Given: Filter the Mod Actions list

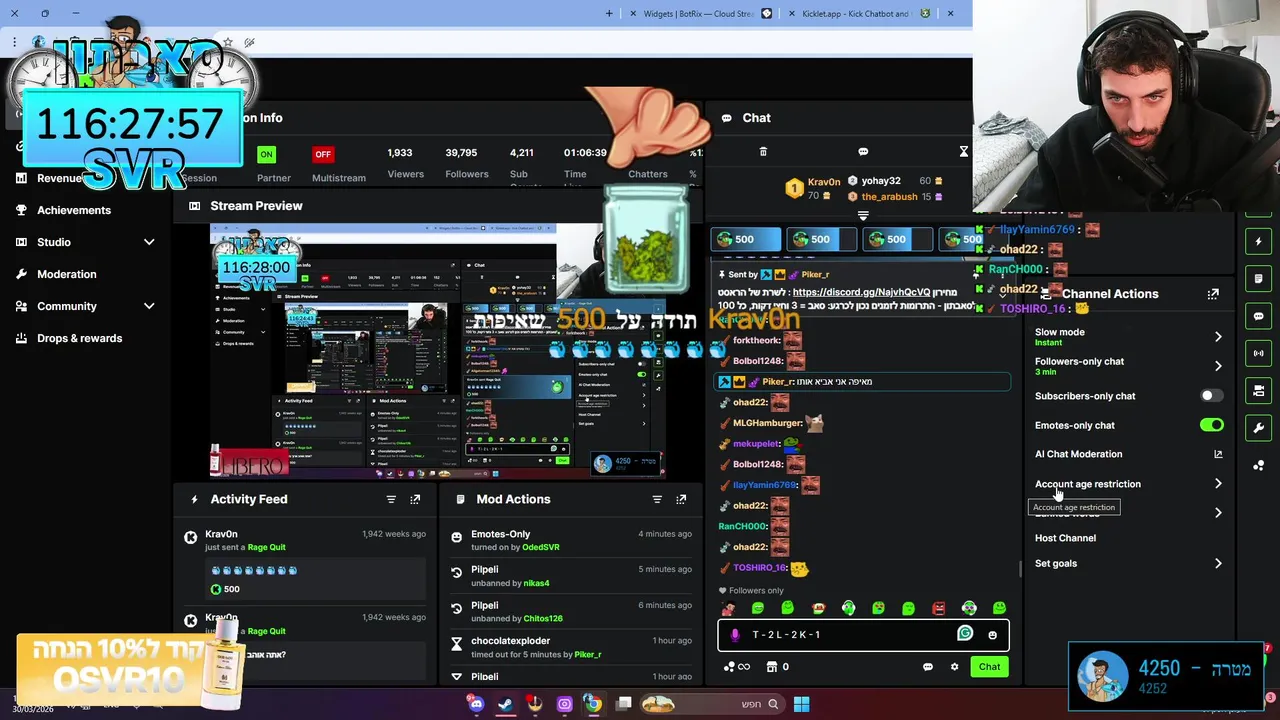Looking at the screenshot, I should tap(657, 499).
